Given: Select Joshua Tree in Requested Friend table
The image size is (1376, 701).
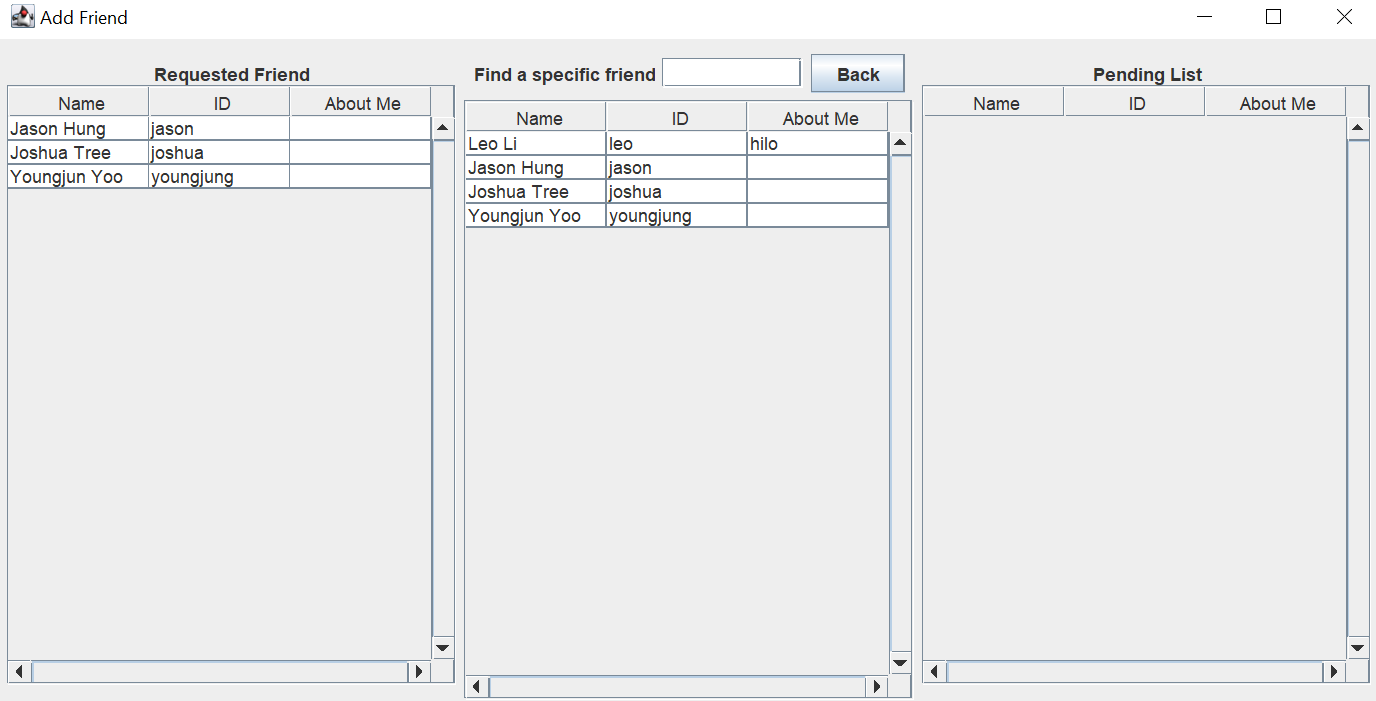Looking at the screenshot, I should click(x=78, y=153).
